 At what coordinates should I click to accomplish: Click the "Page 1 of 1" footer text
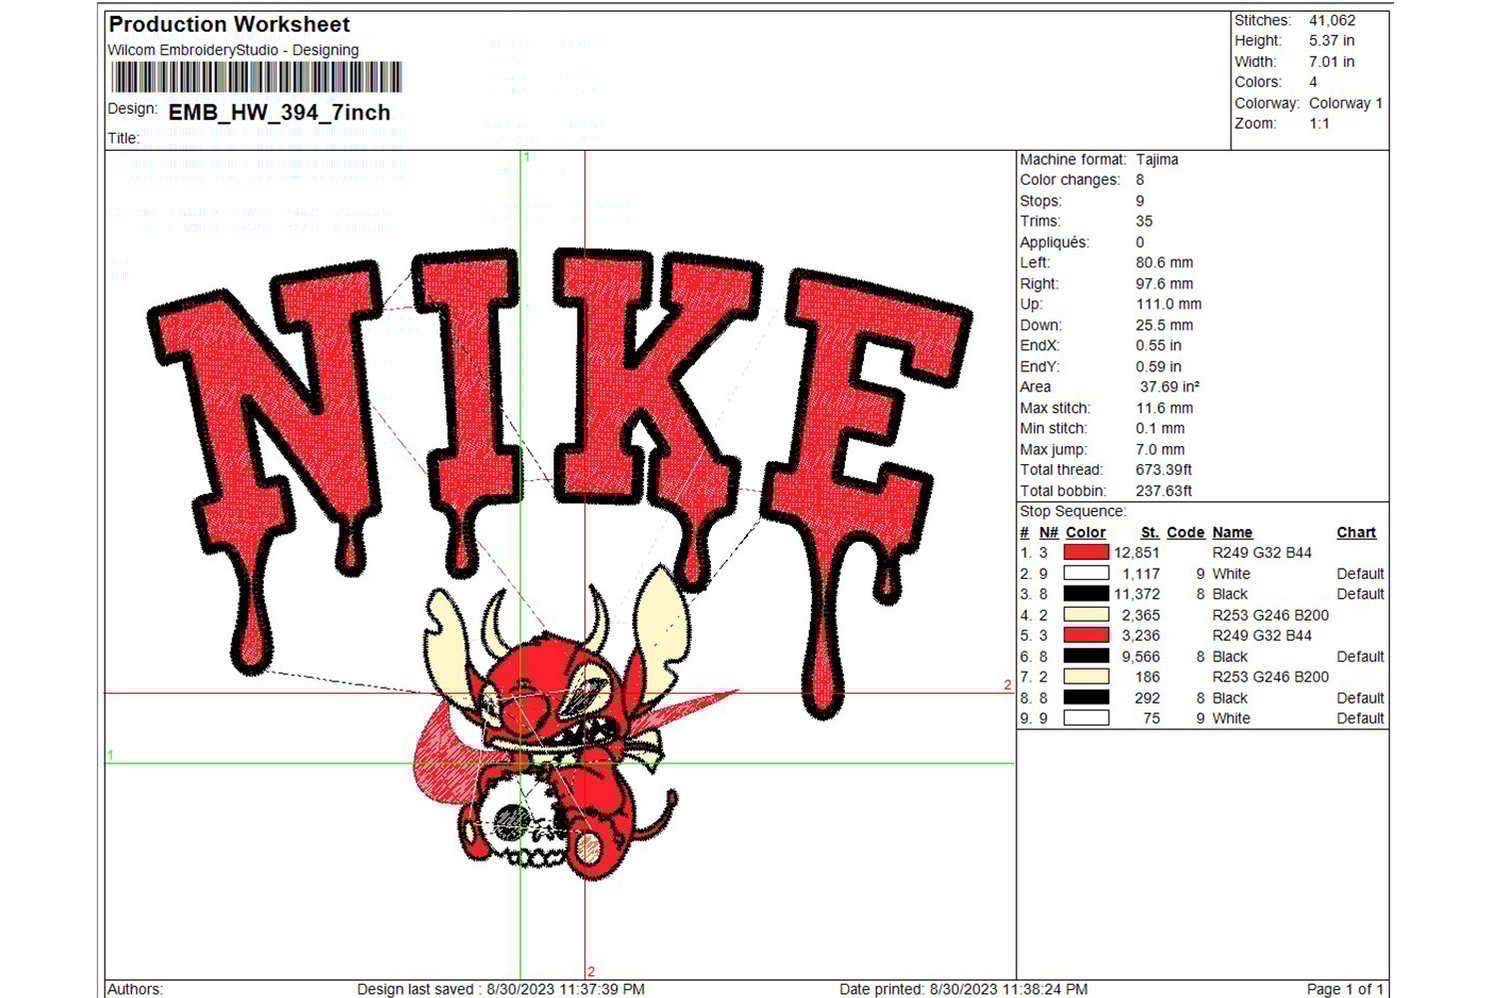[1345, 989]
